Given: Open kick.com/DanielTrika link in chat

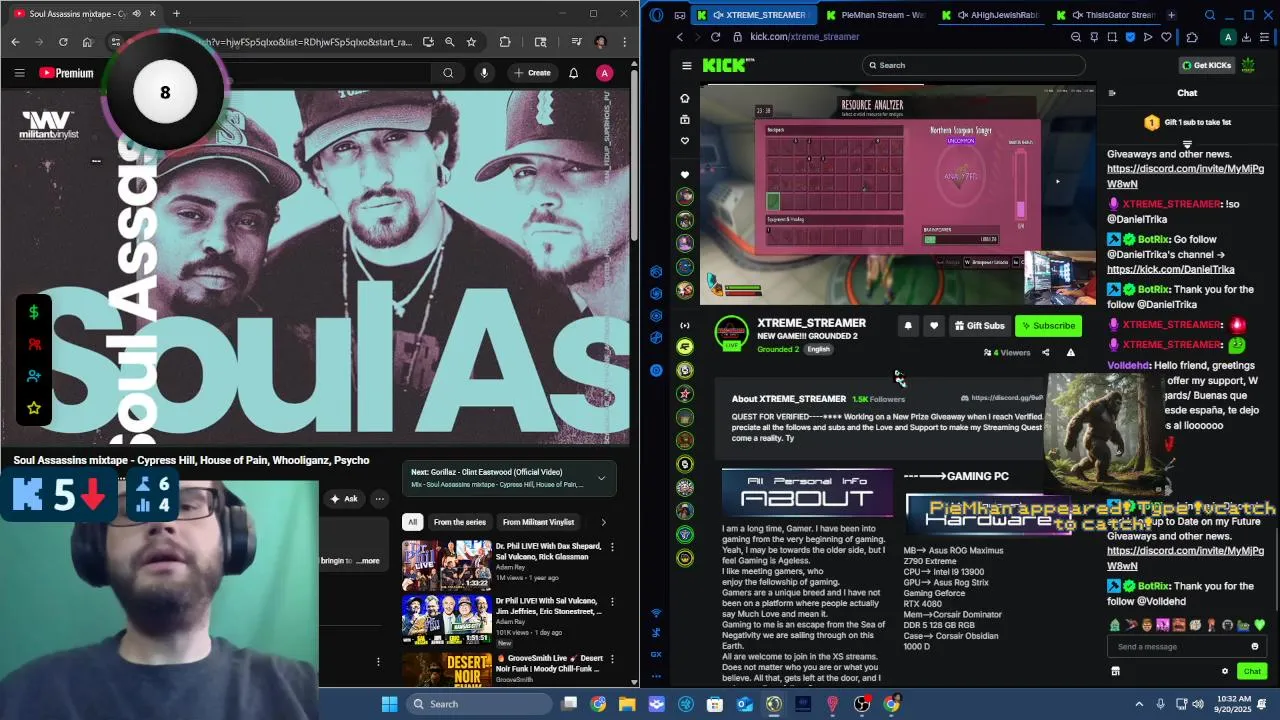Looking at the screenshot, I should click(x=1170, y=269).
